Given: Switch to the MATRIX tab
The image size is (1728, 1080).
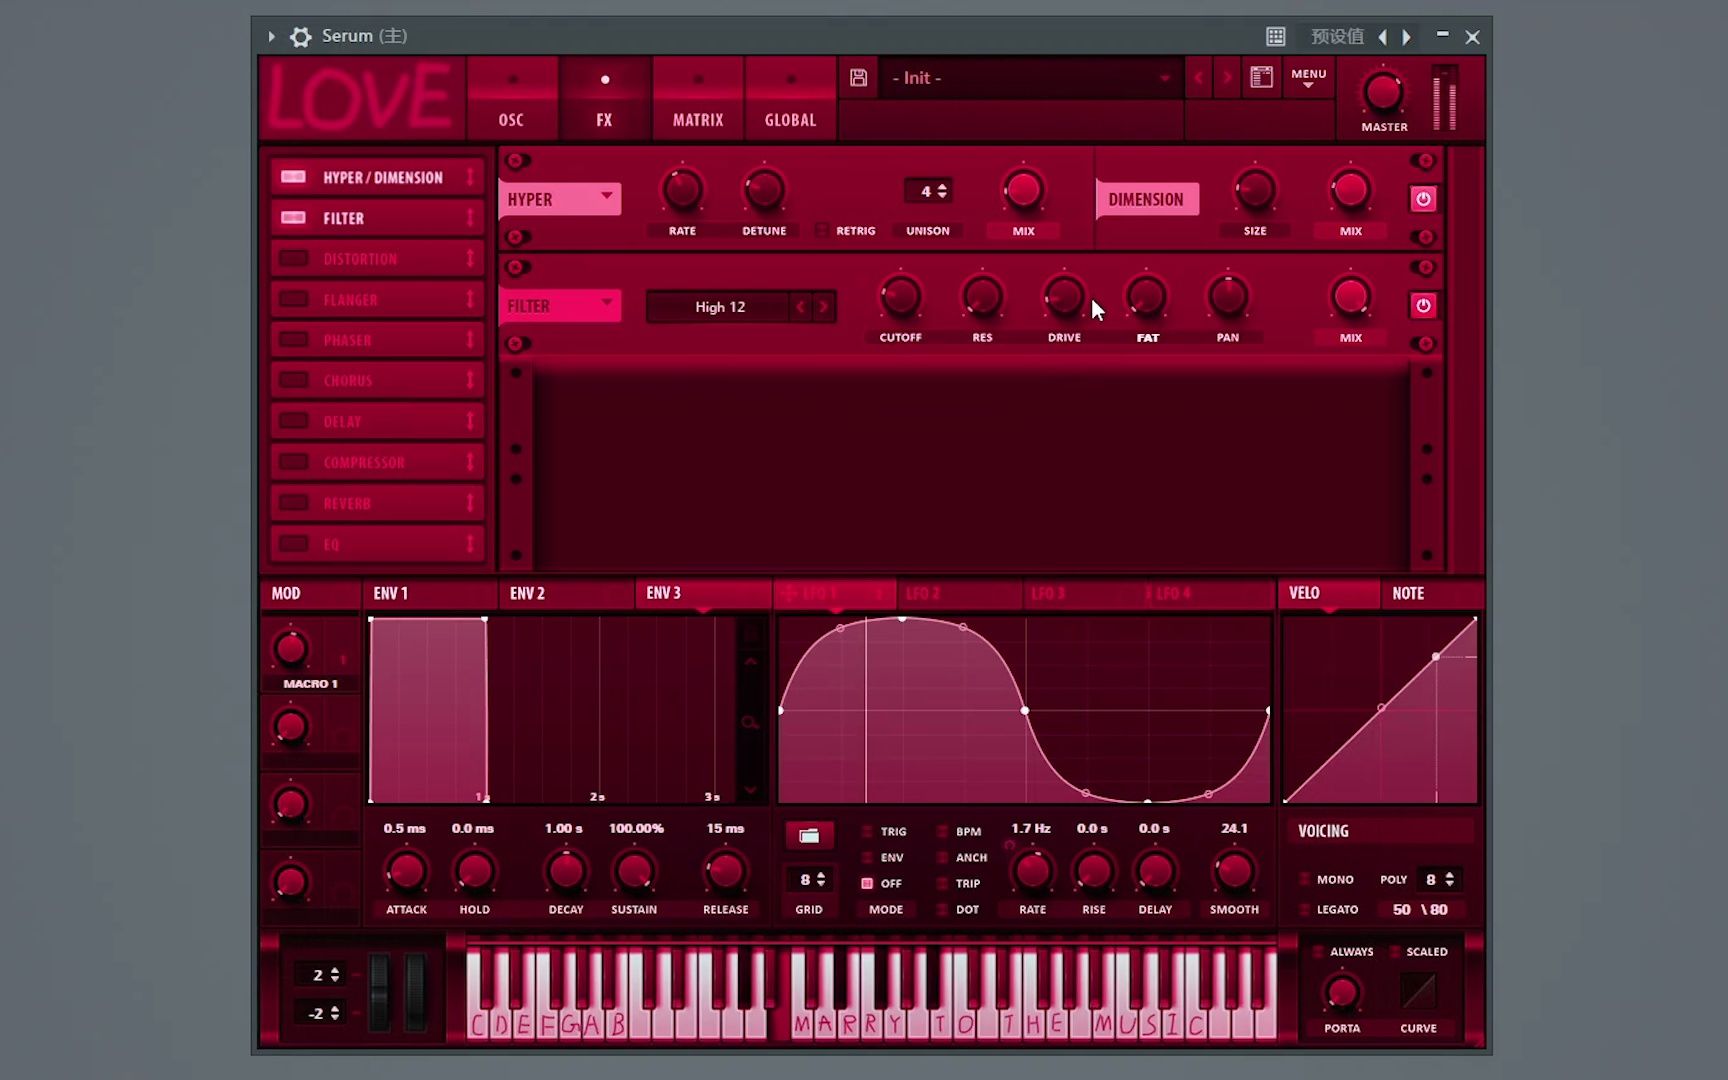Looking at the screenshot, I should (698, 98).
